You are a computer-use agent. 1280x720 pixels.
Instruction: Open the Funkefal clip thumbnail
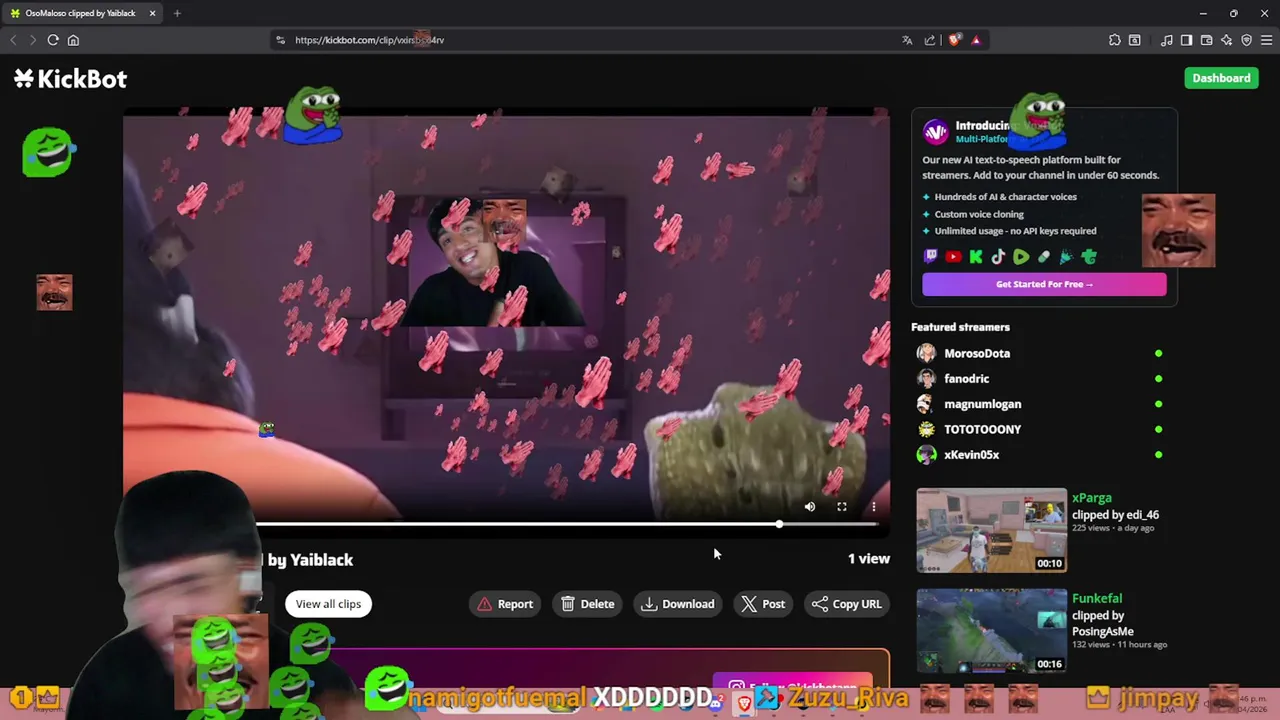[991, 630]
